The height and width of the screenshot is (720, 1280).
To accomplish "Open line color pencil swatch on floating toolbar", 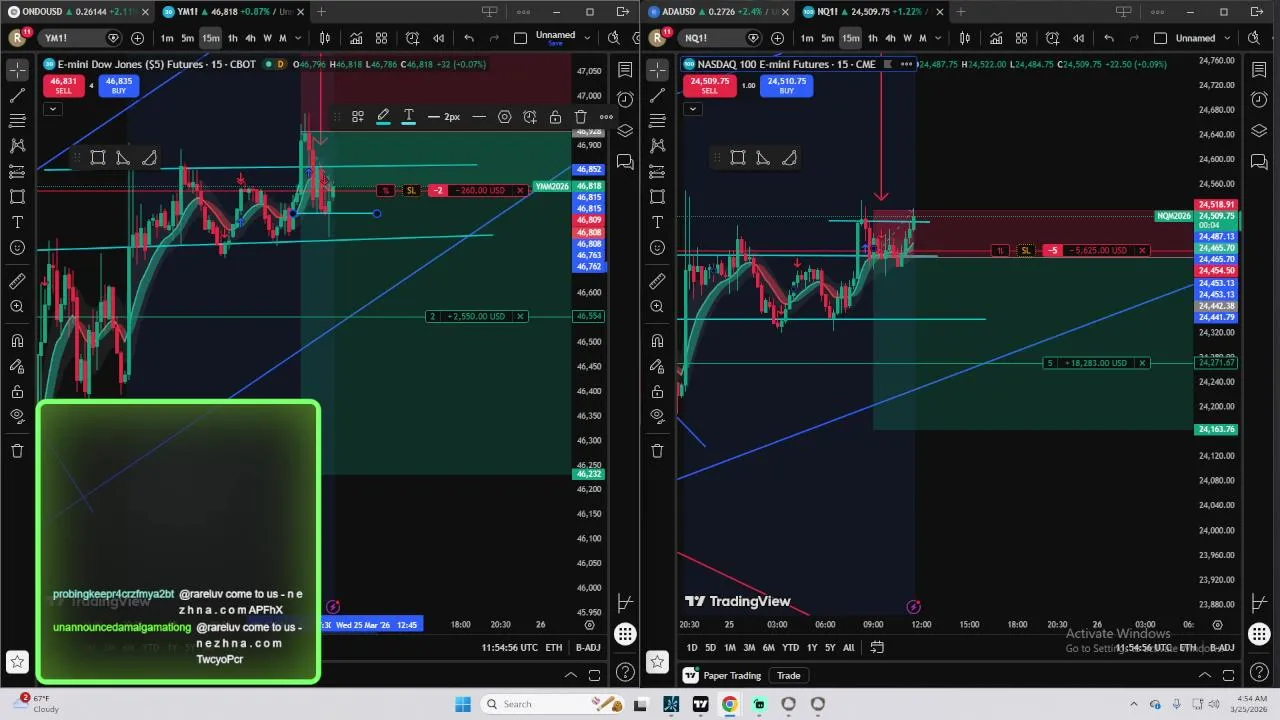I will 383,117.
